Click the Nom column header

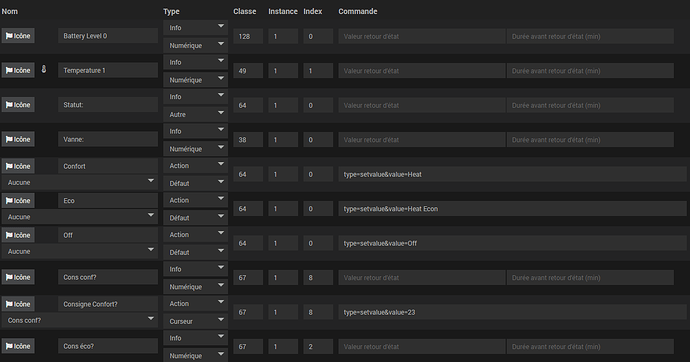[x=10, y=11]
